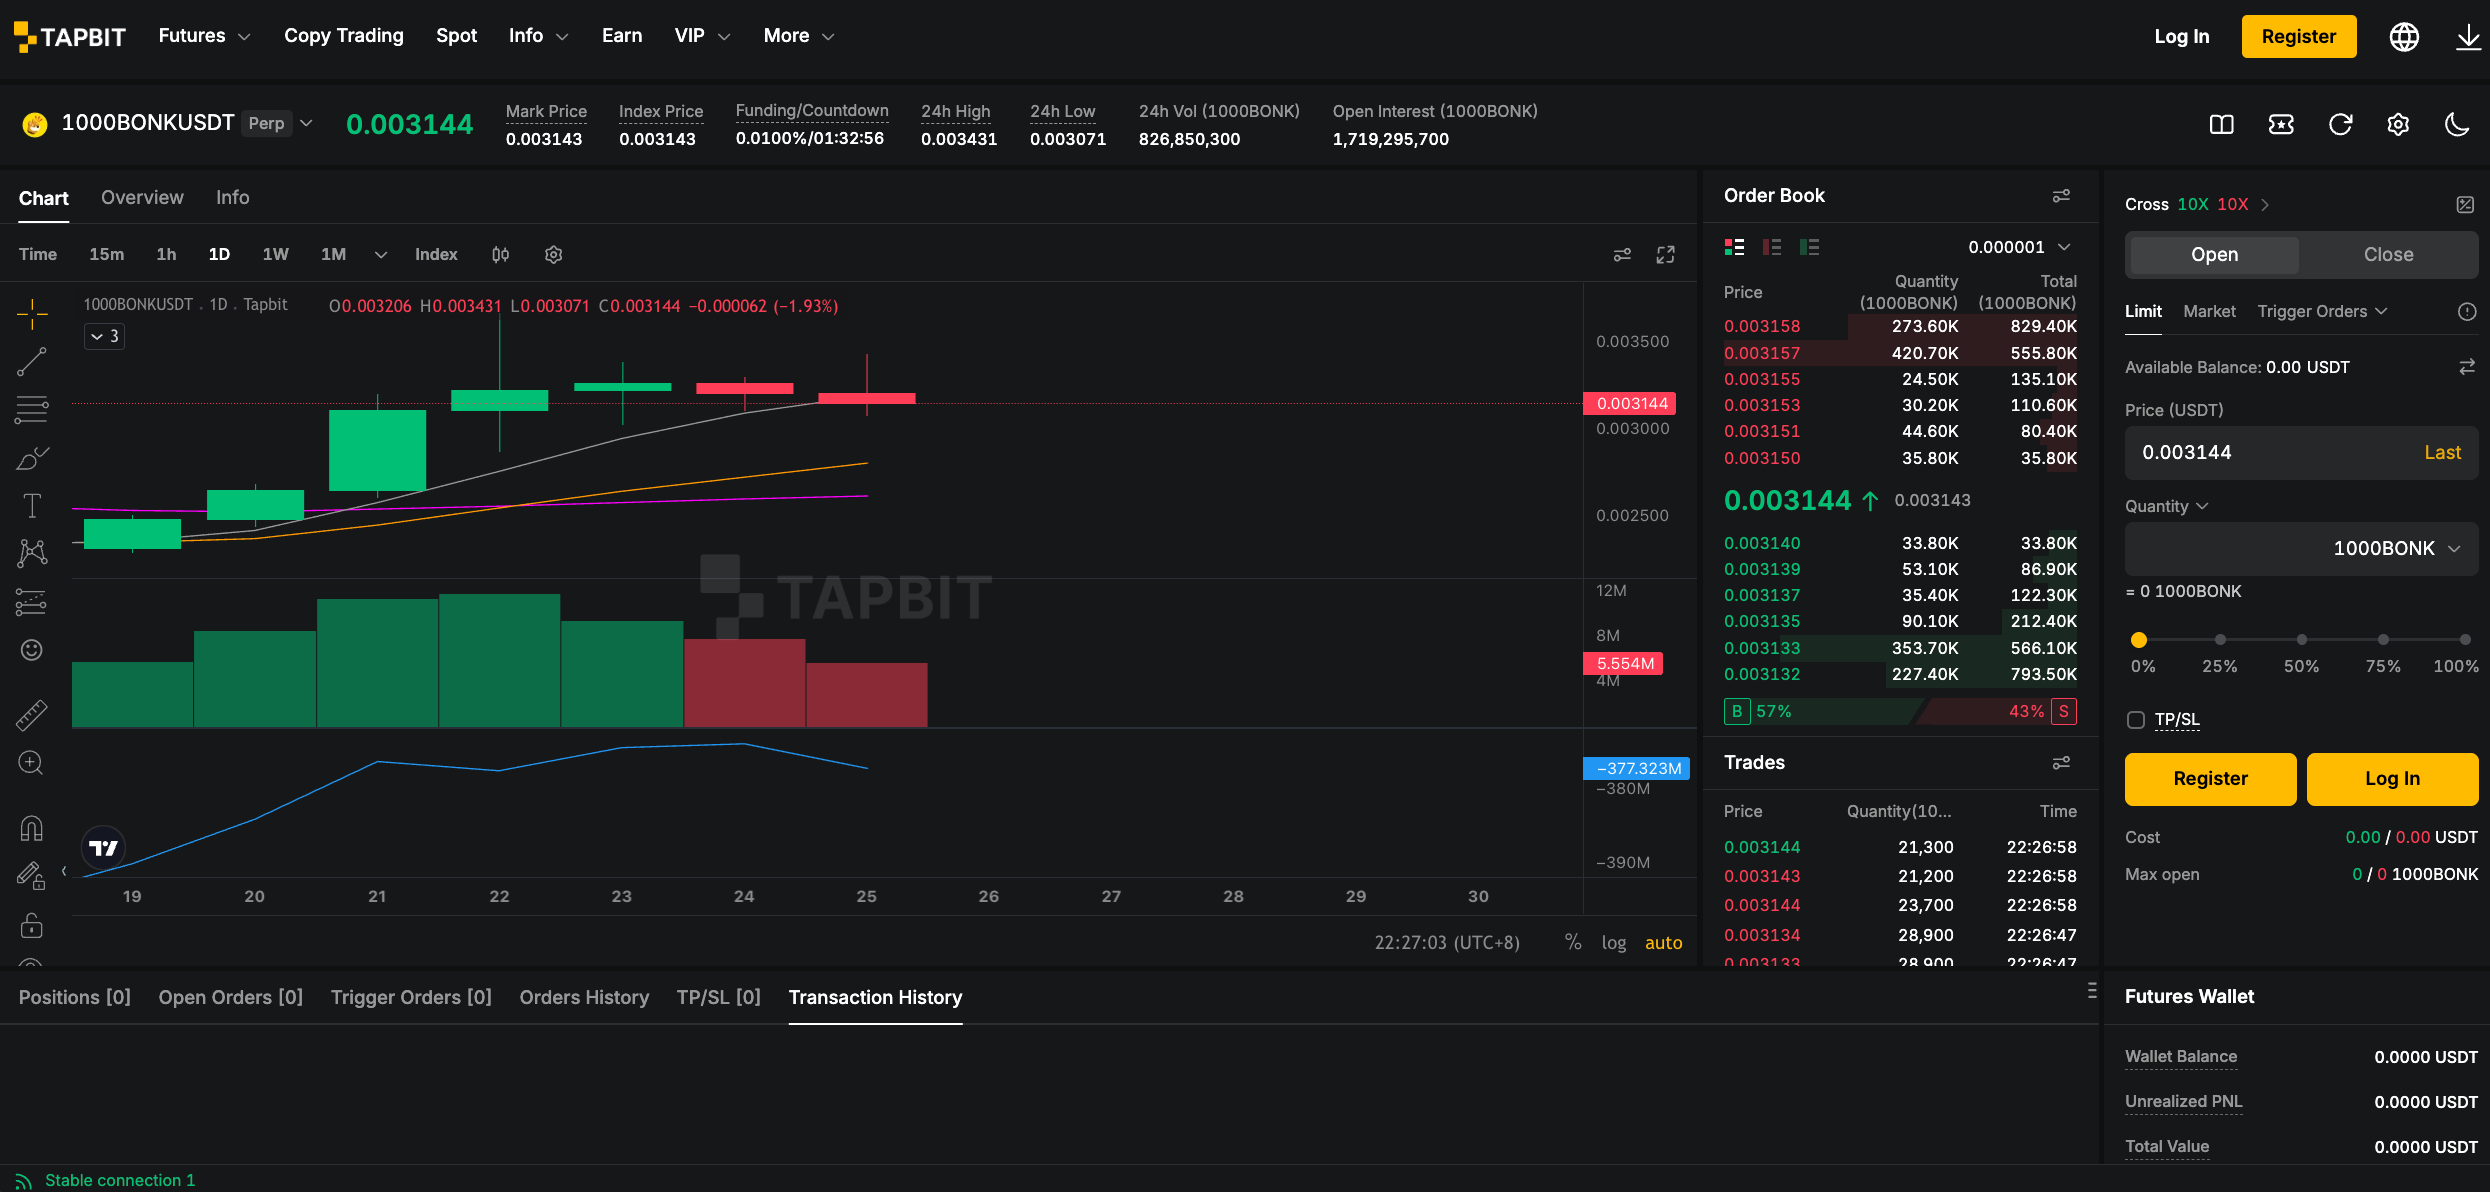The image size is (2490, 1192).
Task: Toggle magnet mode for drawings
Action: (x=32, y=828)
